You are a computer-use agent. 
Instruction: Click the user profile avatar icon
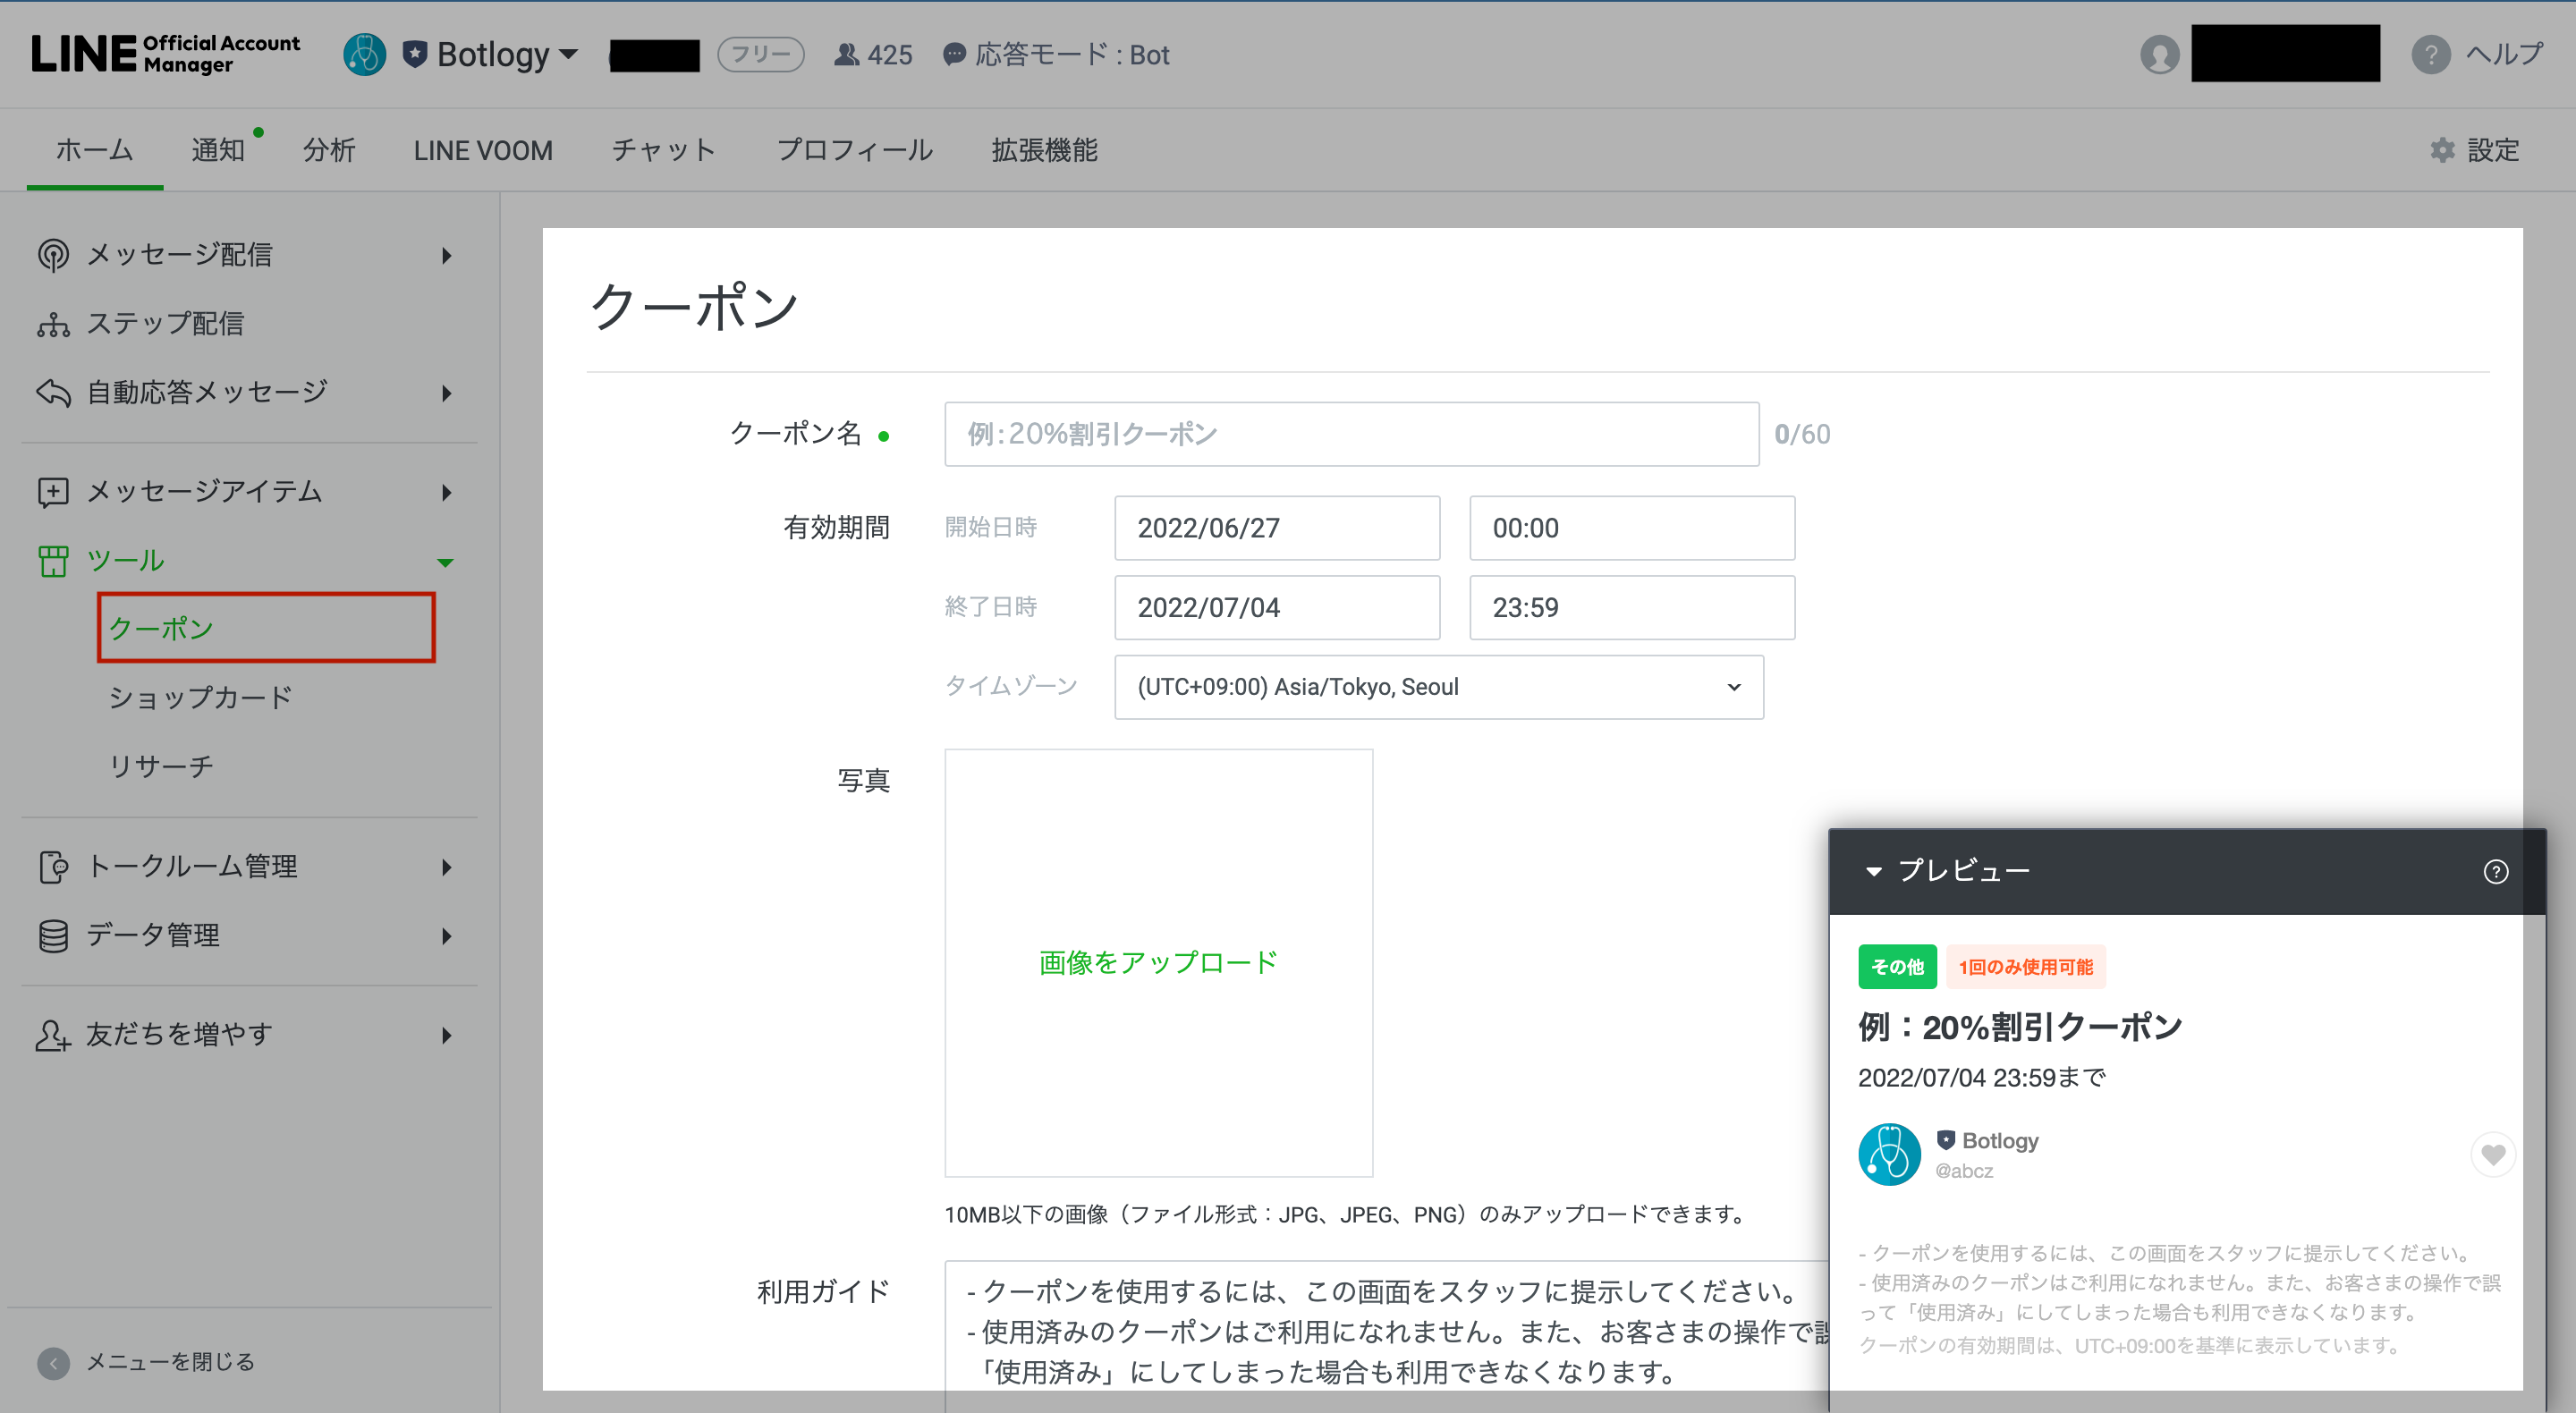pos(2159,55)
